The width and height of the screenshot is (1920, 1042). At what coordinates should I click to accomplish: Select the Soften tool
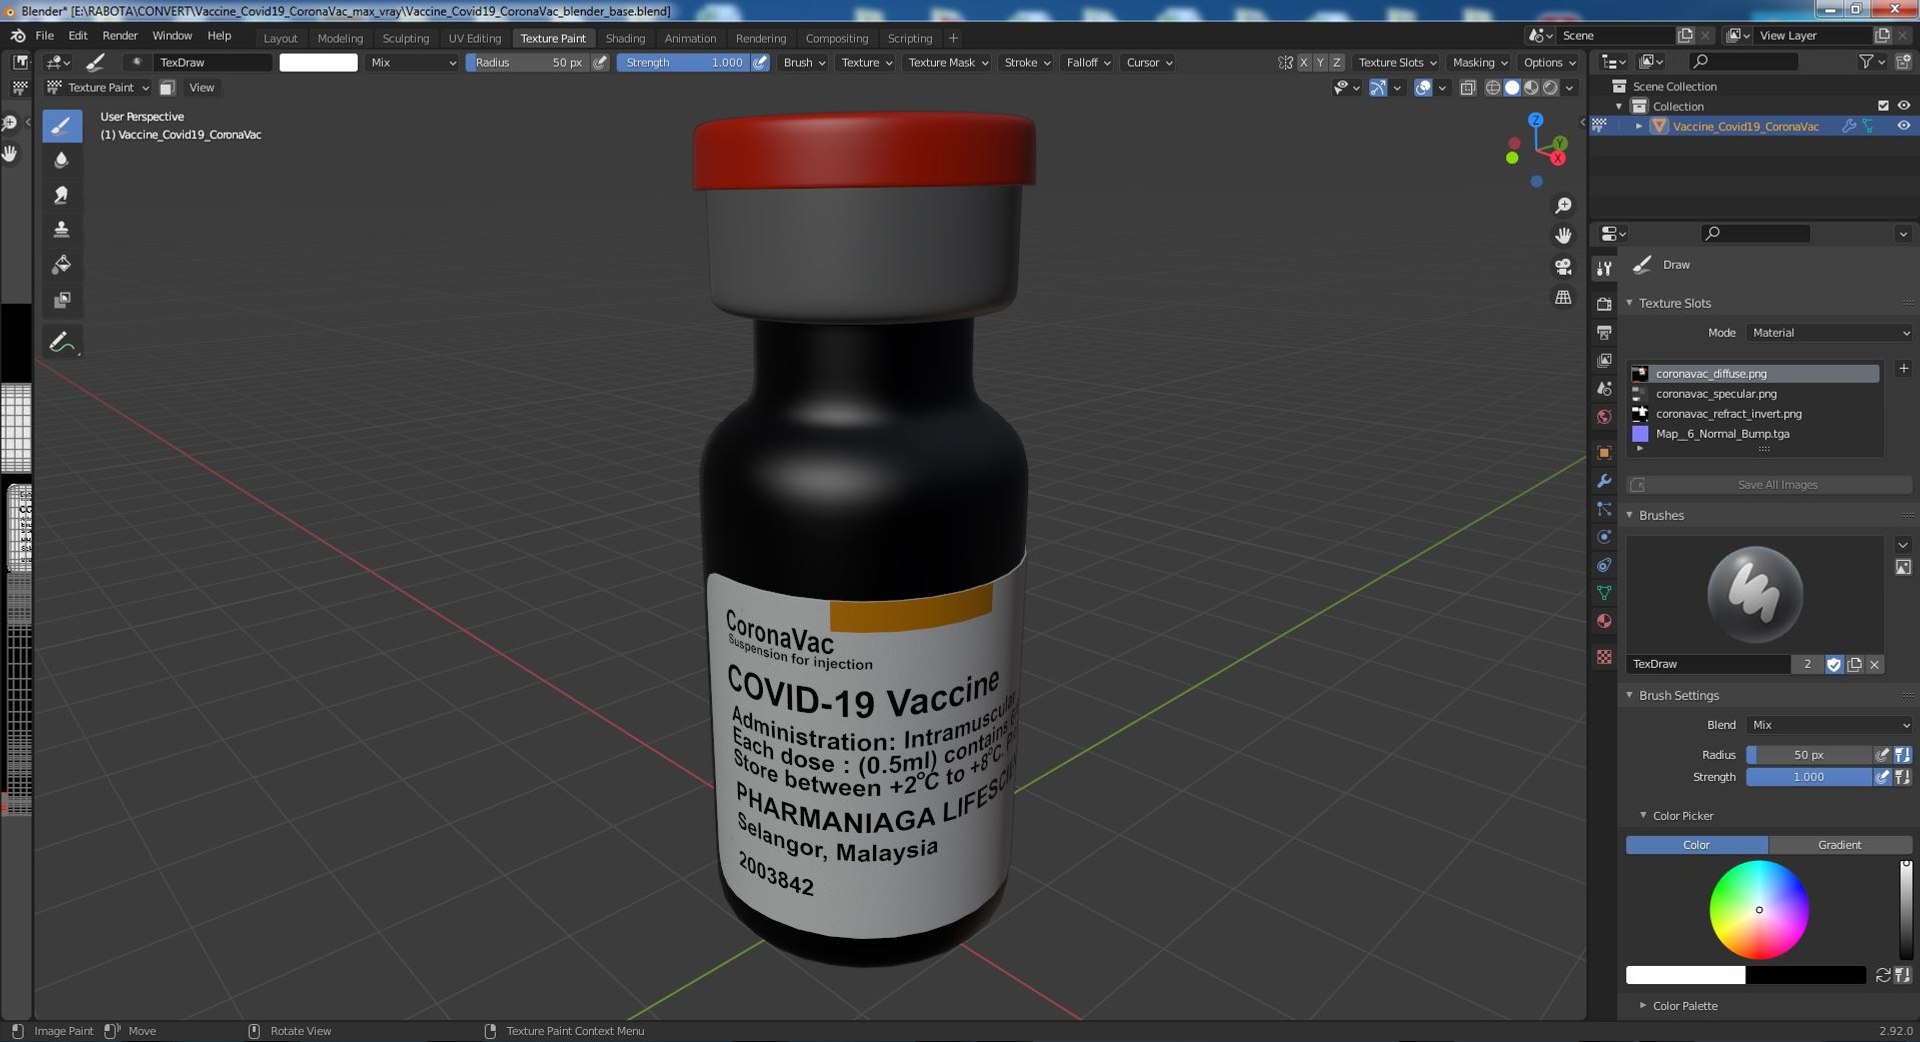pyautogui.click(x=61, y=160)
